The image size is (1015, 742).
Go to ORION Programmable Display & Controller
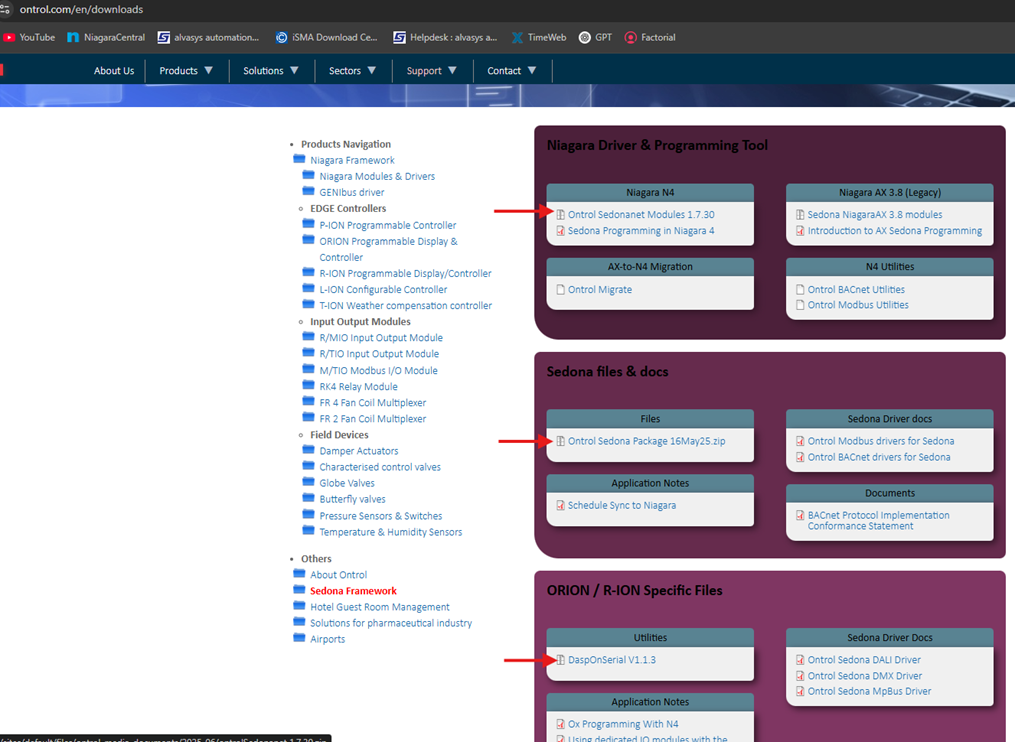388,249
